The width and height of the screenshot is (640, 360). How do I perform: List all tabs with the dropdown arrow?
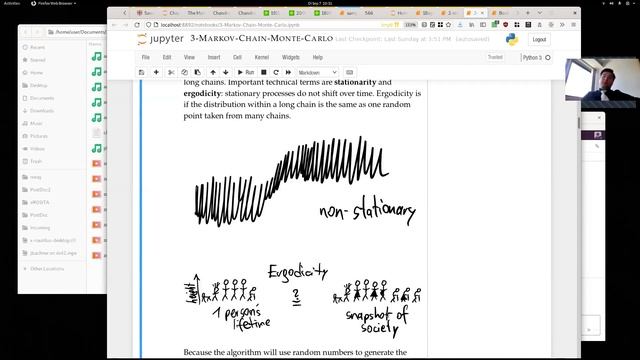click(x=540, y=13)
